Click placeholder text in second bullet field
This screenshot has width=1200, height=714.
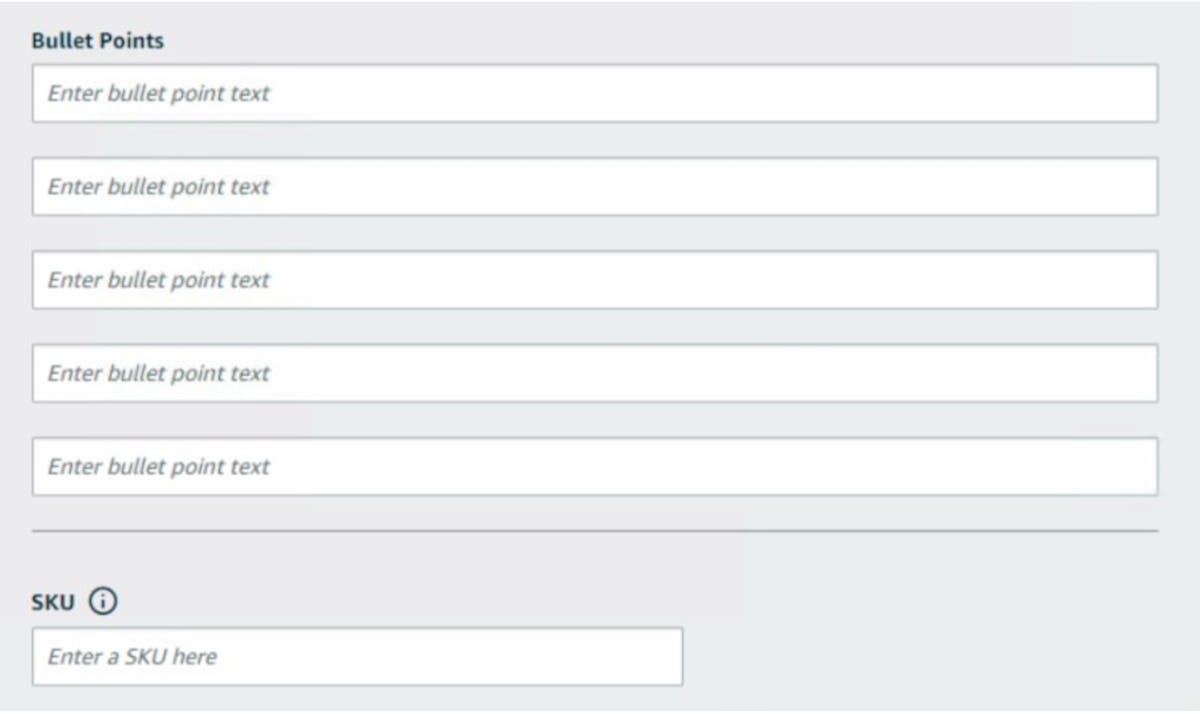[x=159, y=187]
